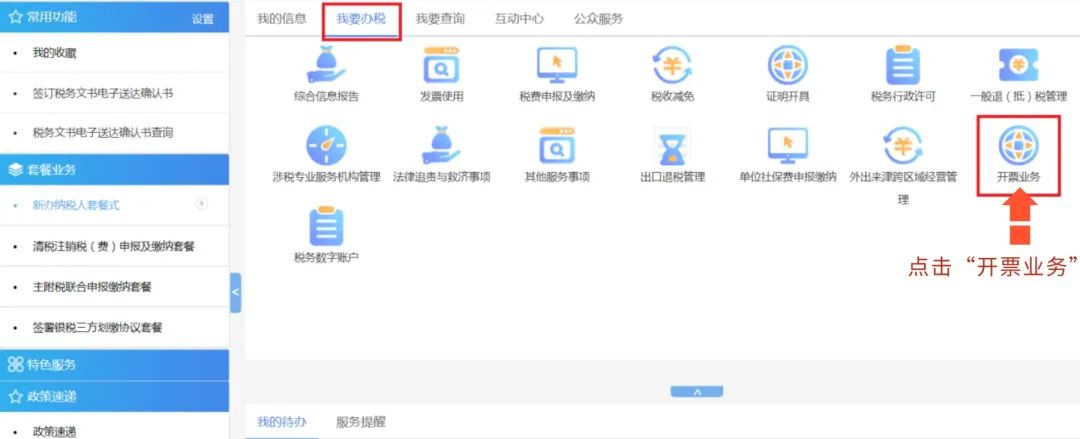This screenshot has height=439, width=1080.
Task: Open the 外出来津跨区域经营管理 icon
Action: [x=903, y=145]
